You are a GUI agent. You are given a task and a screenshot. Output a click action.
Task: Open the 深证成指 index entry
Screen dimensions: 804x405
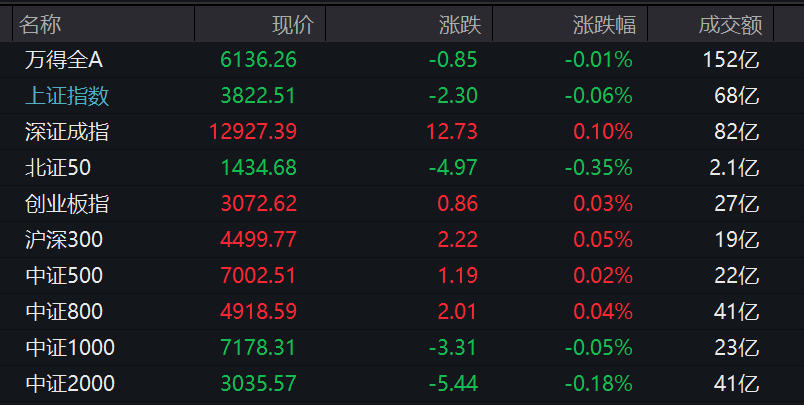tap(67, 132)
